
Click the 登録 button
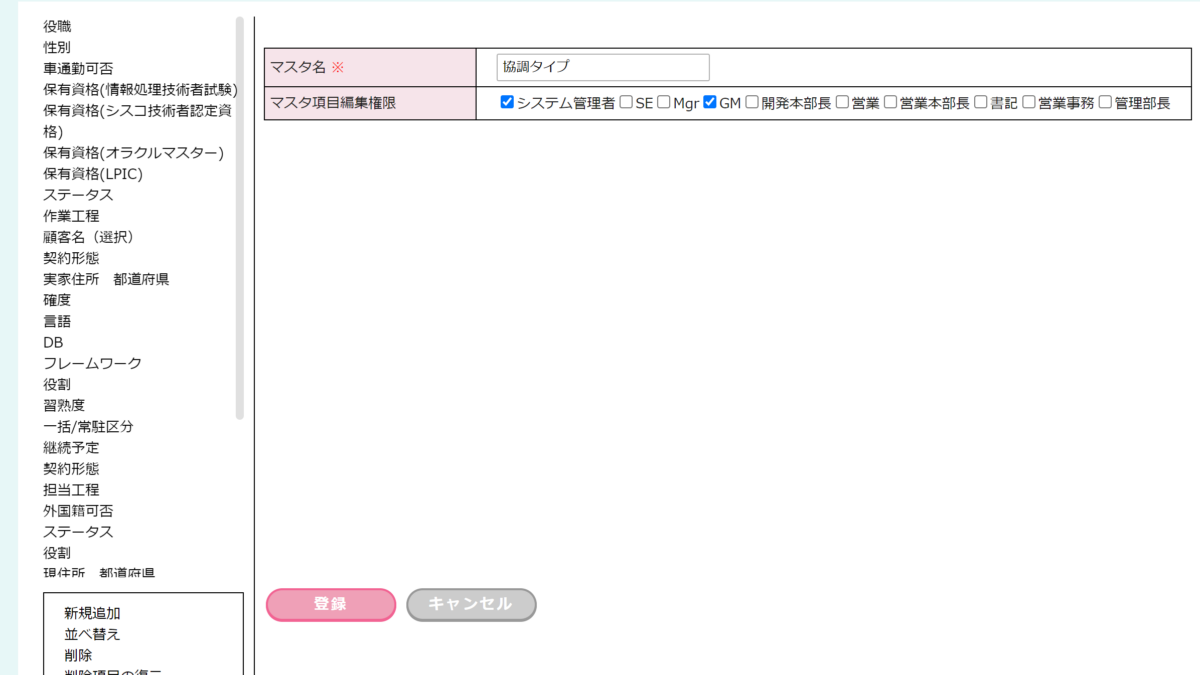tap(330, 604)
